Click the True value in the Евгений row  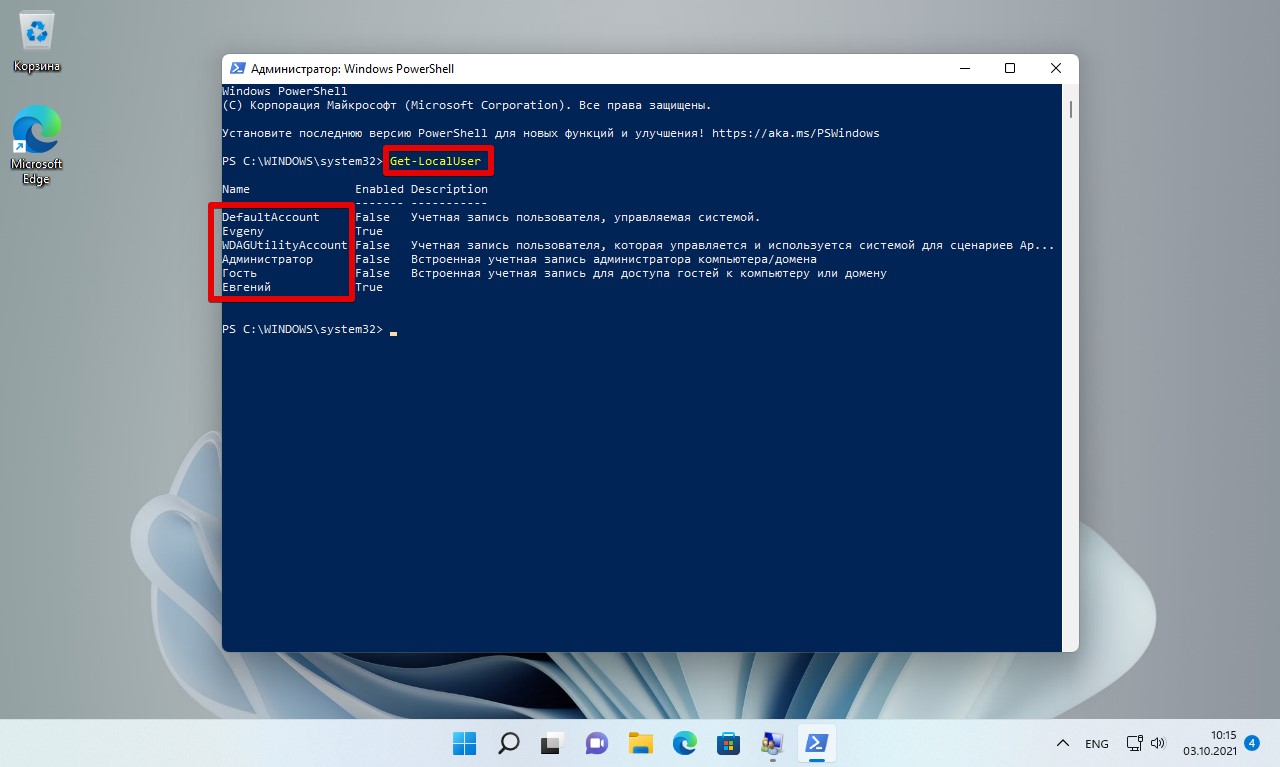tap(369, 287)
